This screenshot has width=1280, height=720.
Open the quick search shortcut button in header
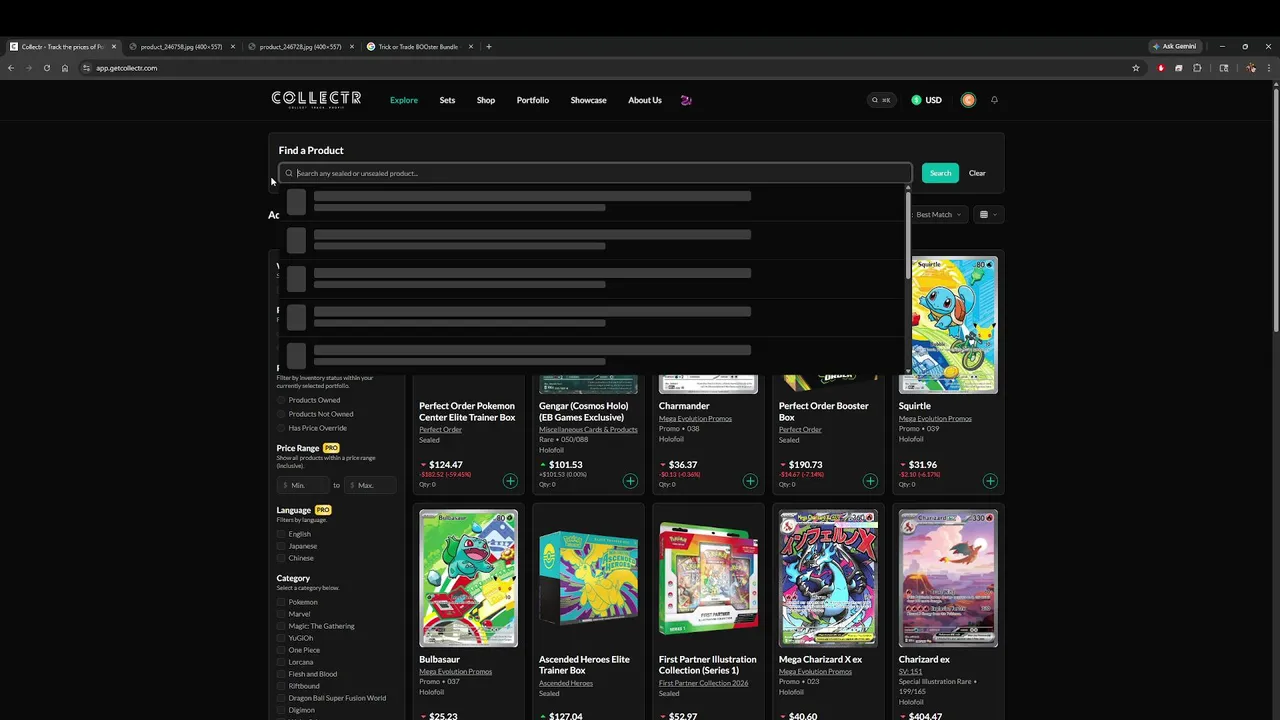point(881,100)
